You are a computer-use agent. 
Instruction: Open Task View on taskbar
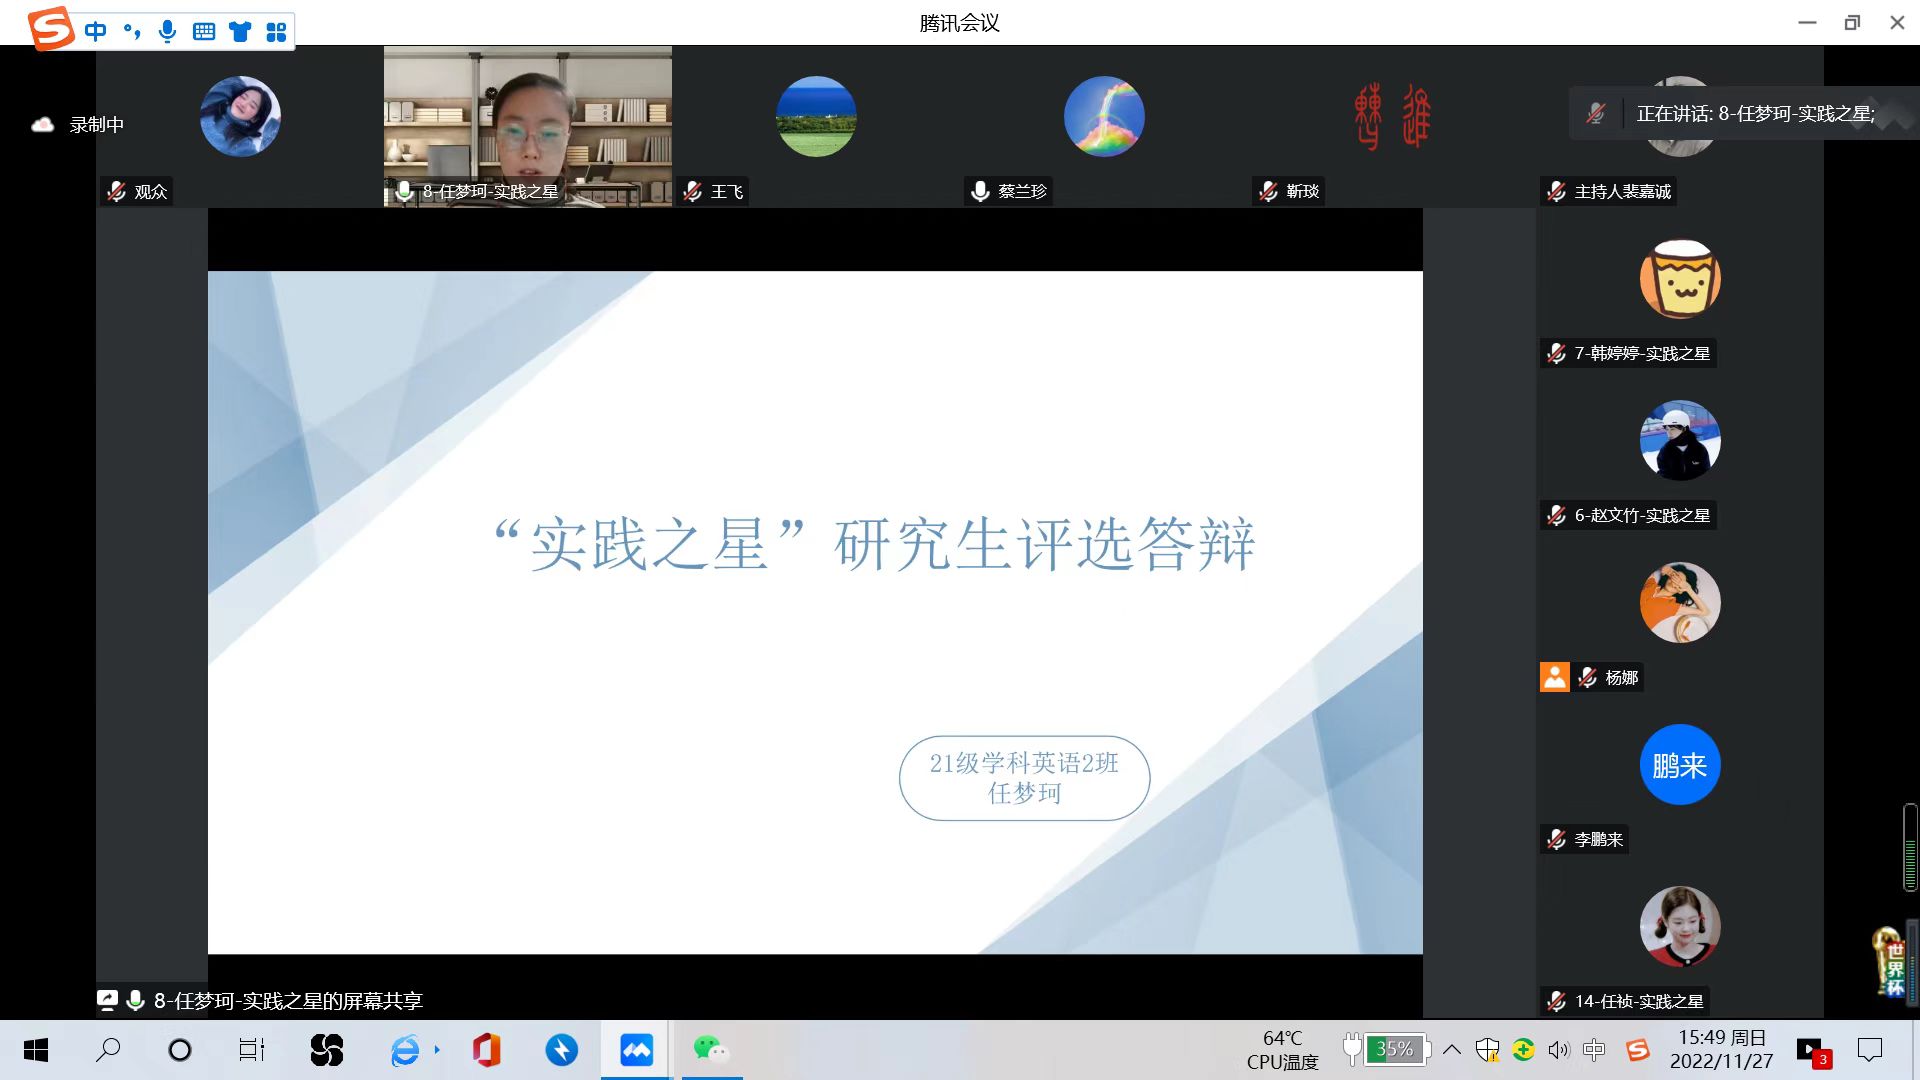point(251,1050)
